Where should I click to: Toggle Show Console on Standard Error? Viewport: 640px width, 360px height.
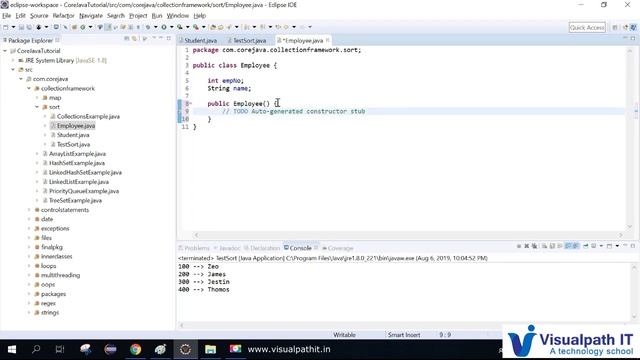coord(576,246)
